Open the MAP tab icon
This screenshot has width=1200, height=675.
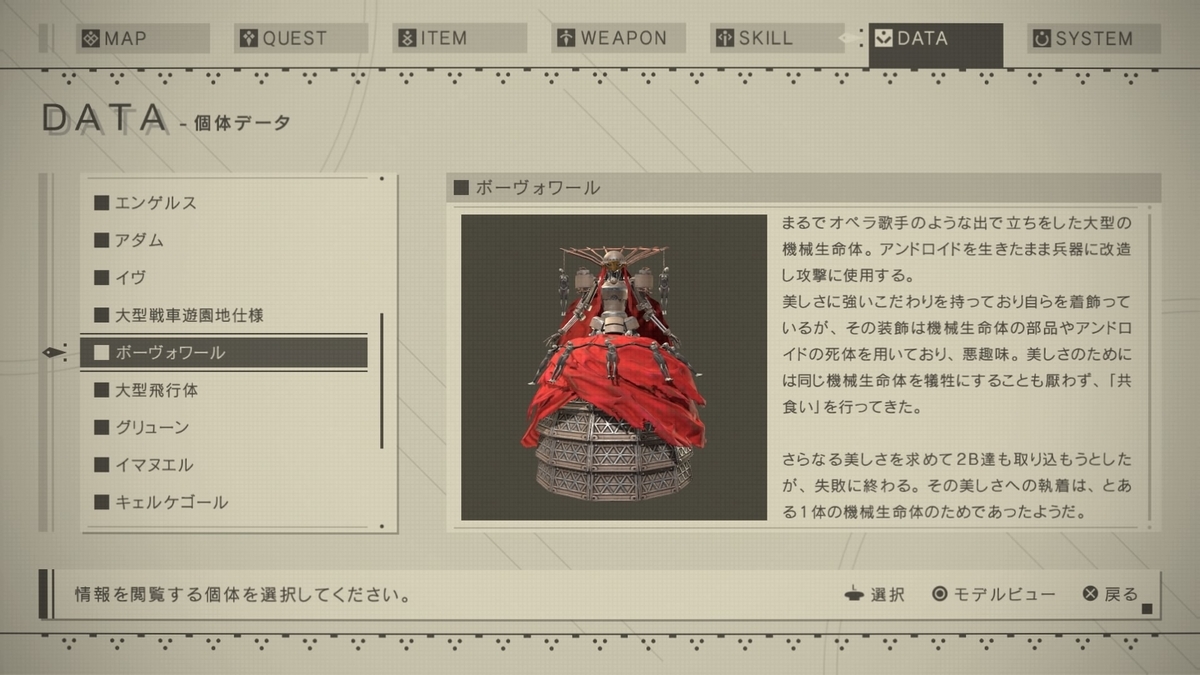point(90,39)
